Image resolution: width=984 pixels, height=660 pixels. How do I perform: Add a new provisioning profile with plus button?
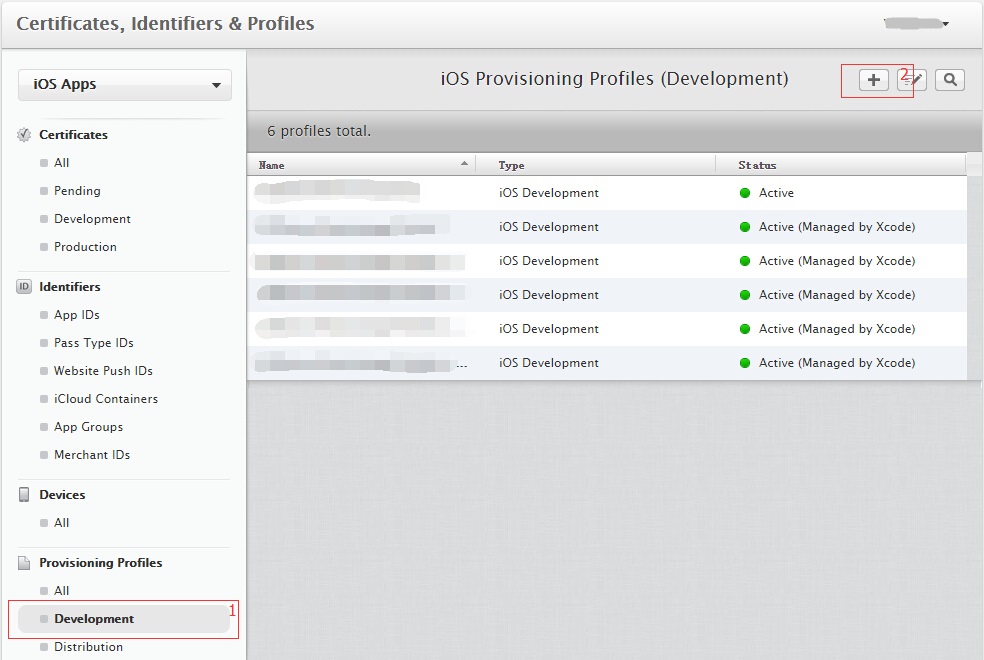pos(874,80)
